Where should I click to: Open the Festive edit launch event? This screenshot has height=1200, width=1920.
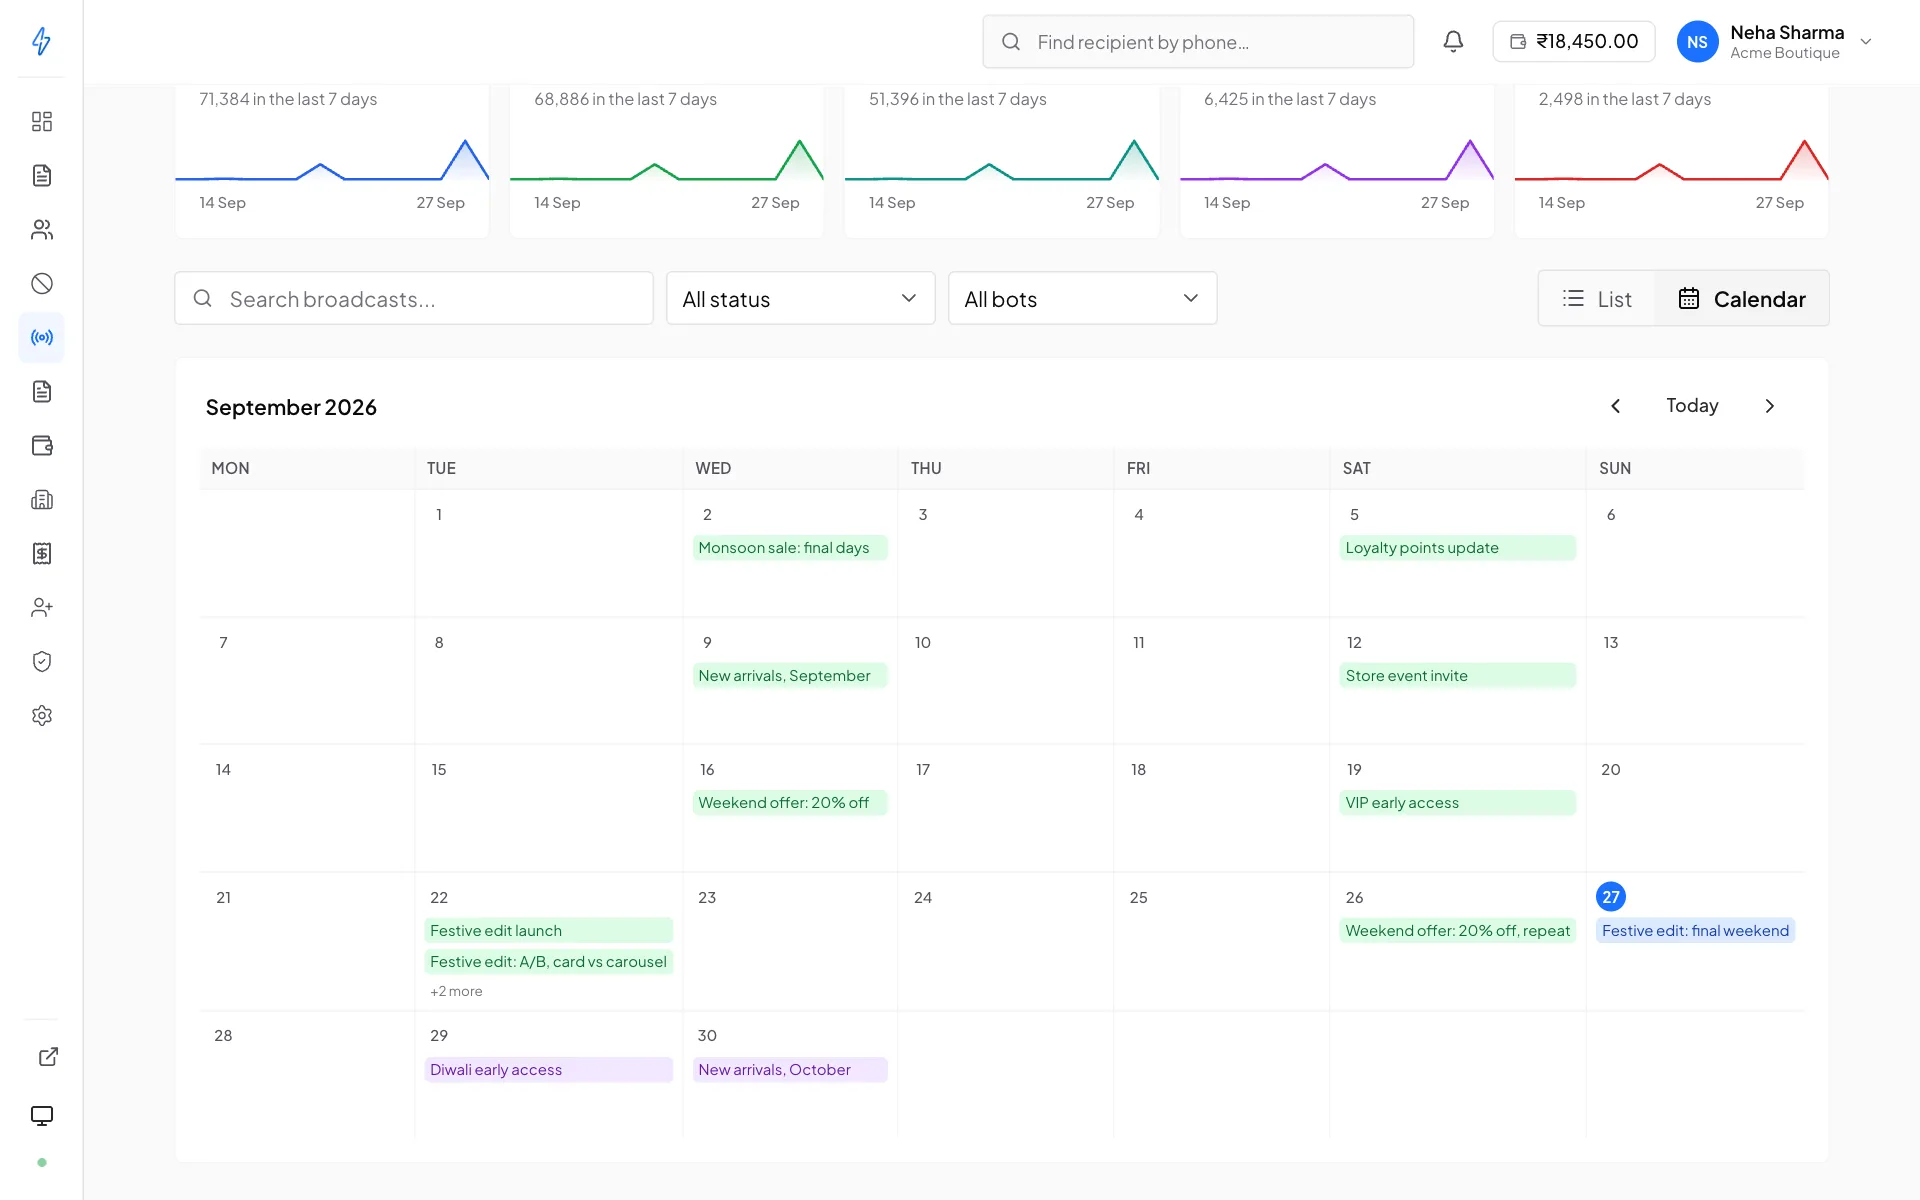(x=548, y=931)
